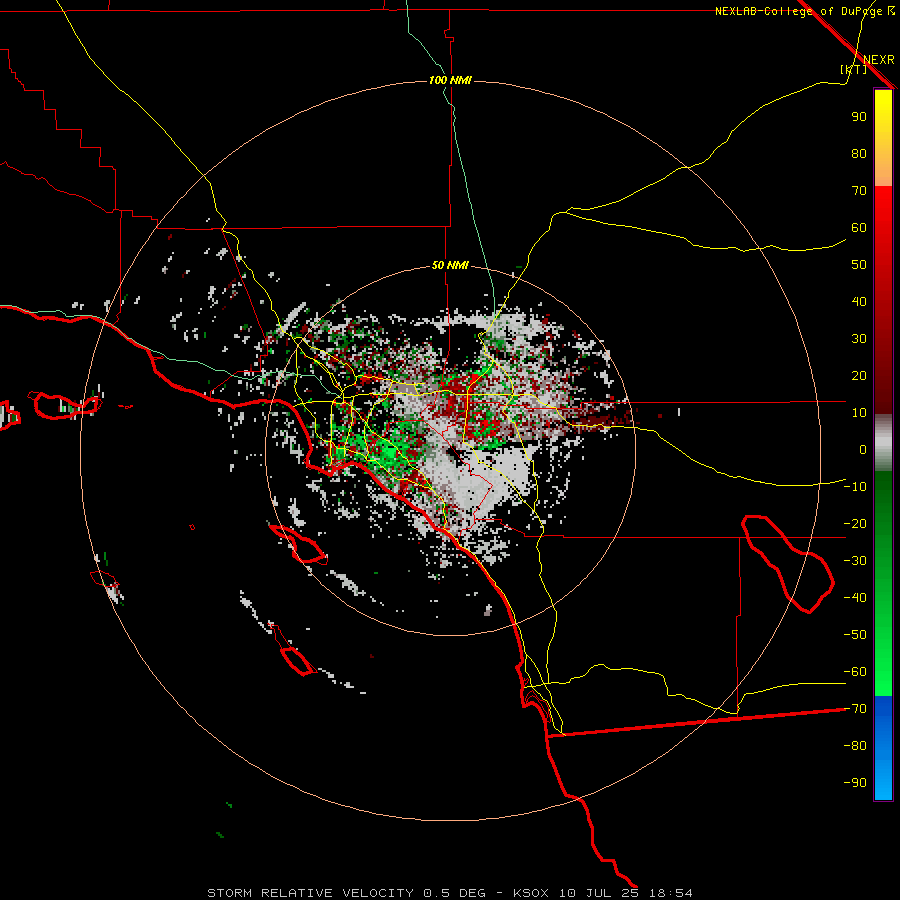This screenshot has height=900, width=900.
Task: Click the positive 60 scale label
Action: click(859, 227)
